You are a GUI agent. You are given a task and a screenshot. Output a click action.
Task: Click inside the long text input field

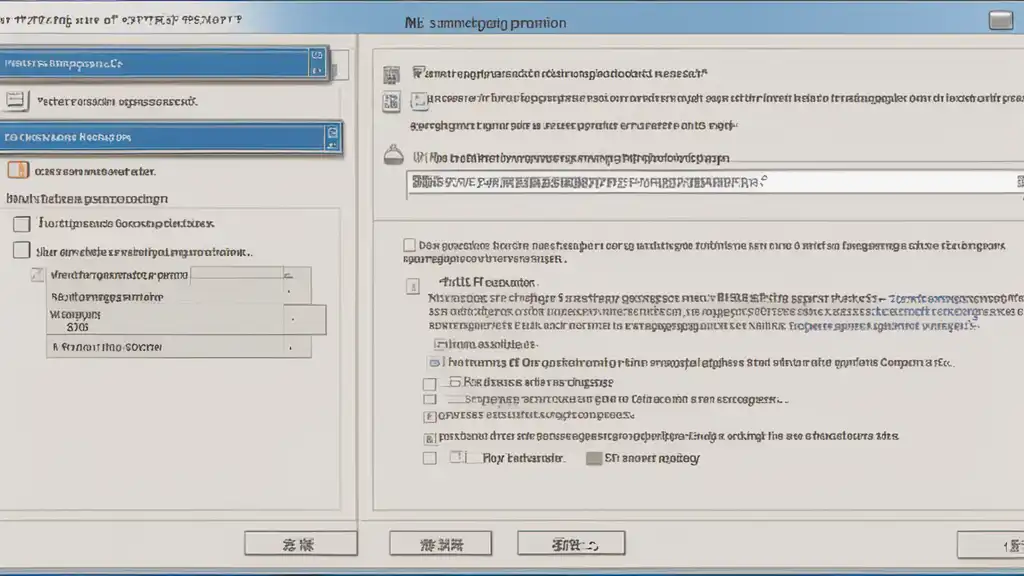[714, 182]
